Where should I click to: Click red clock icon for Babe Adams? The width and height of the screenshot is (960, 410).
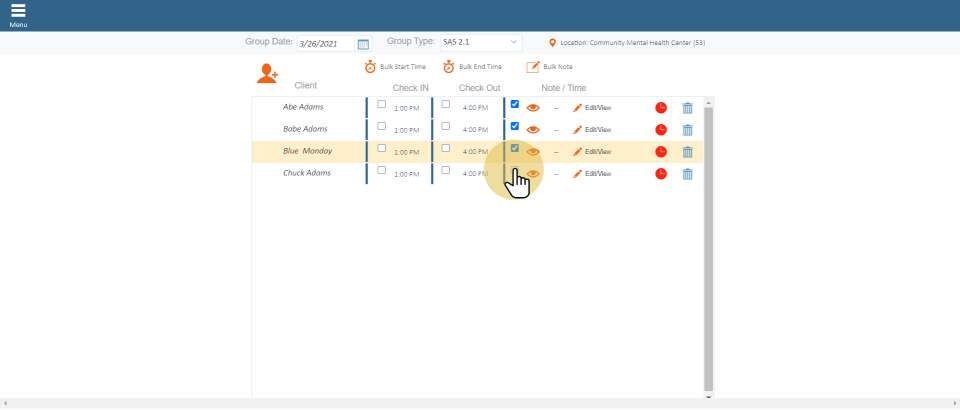pyautogui.click(x=661, y=130)
